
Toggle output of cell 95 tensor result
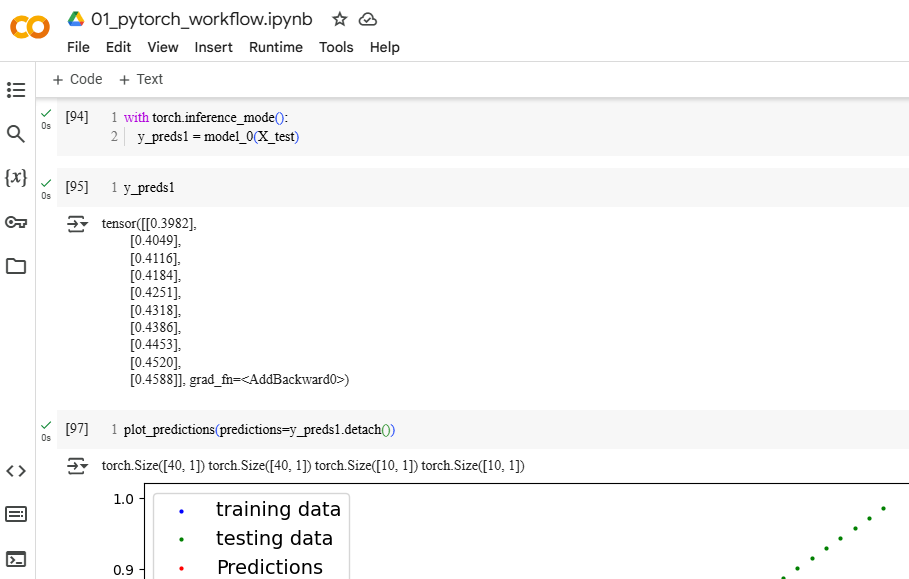point(77,224)
